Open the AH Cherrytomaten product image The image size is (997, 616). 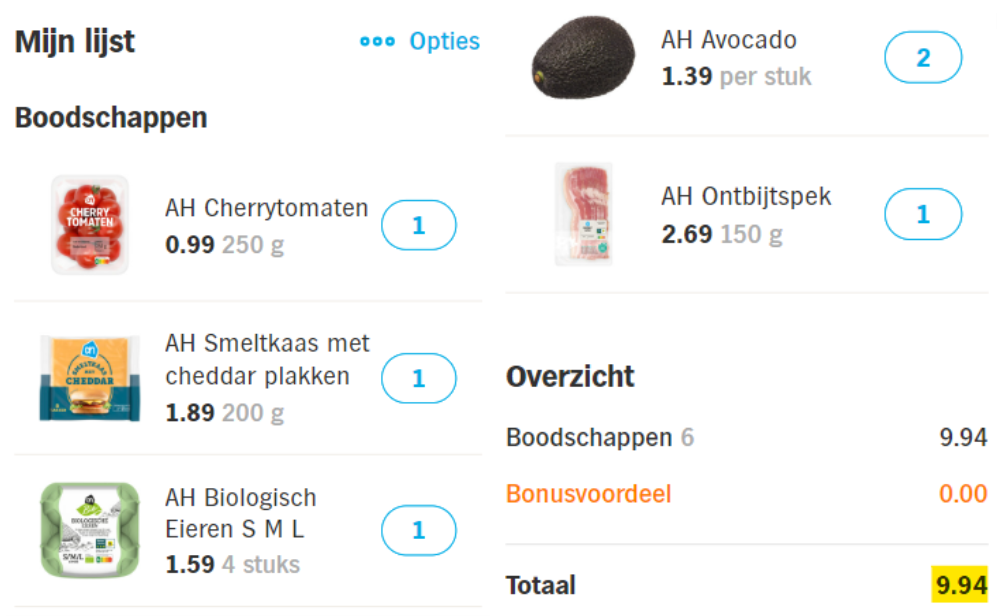[90, 224]
